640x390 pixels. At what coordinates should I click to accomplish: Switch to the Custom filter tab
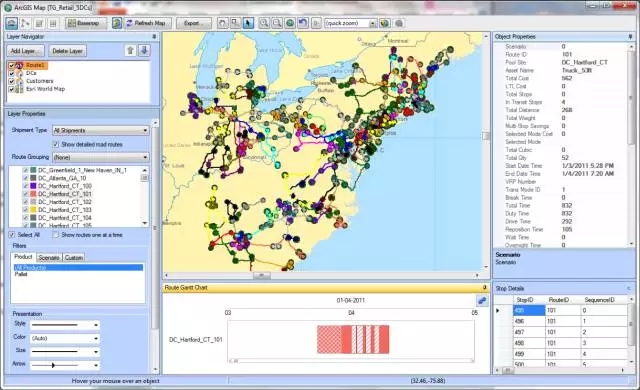tap(74, 258)
